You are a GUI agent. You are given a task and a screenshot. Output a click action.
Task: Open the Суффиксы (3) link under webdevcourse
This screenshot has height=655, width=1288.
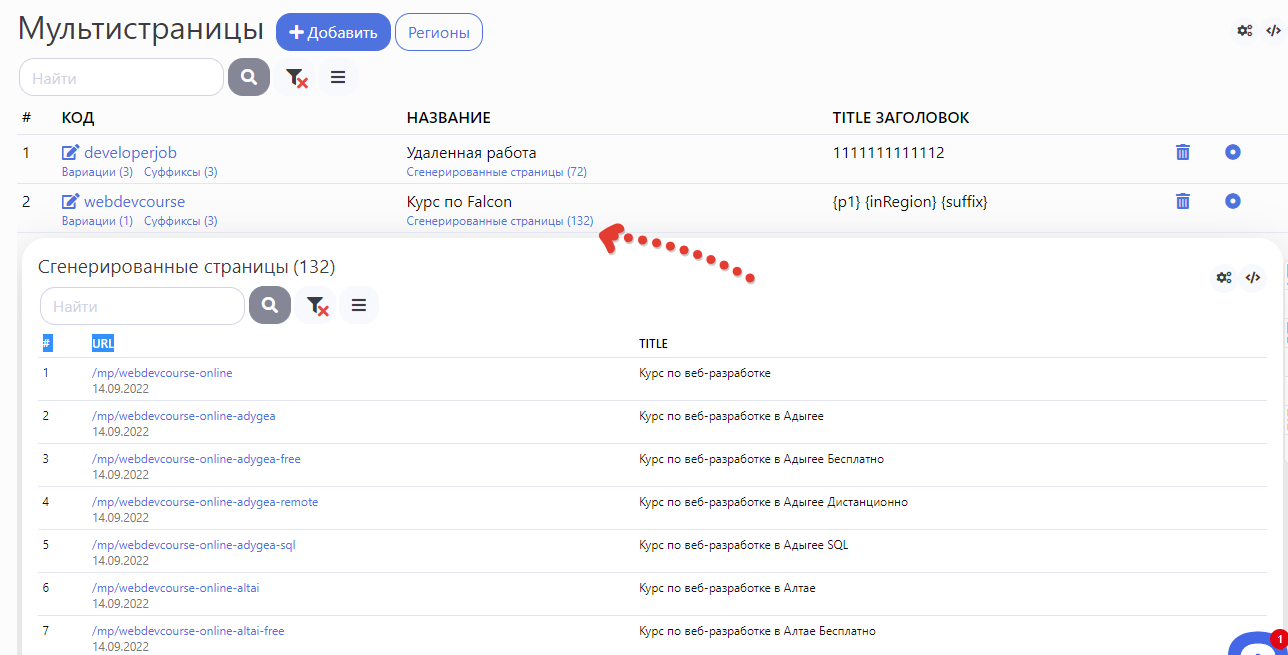180,221
